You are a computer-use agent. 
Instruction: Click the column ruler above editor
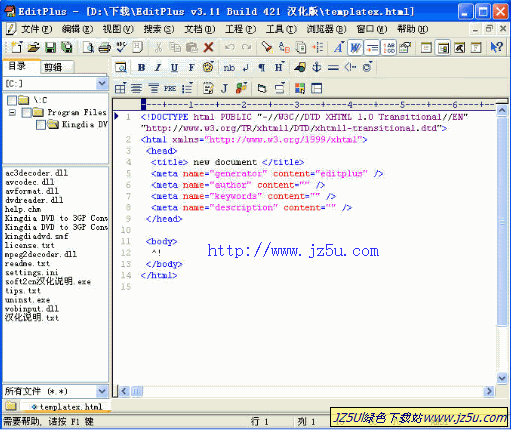click(304, 105)
